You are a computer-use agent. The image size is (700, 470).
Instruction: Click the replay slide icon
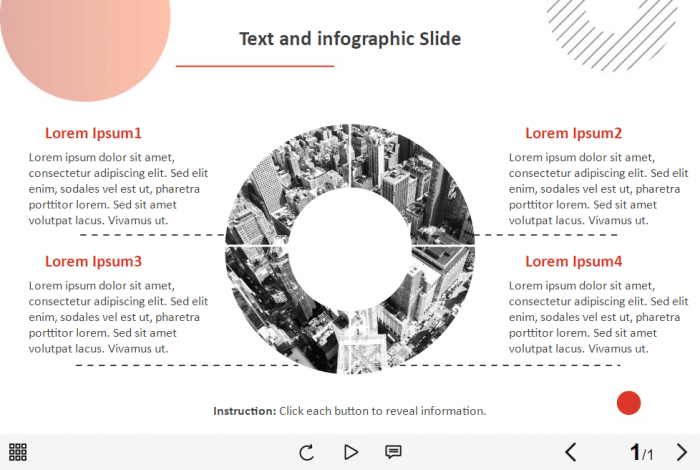tap(307, 452)
